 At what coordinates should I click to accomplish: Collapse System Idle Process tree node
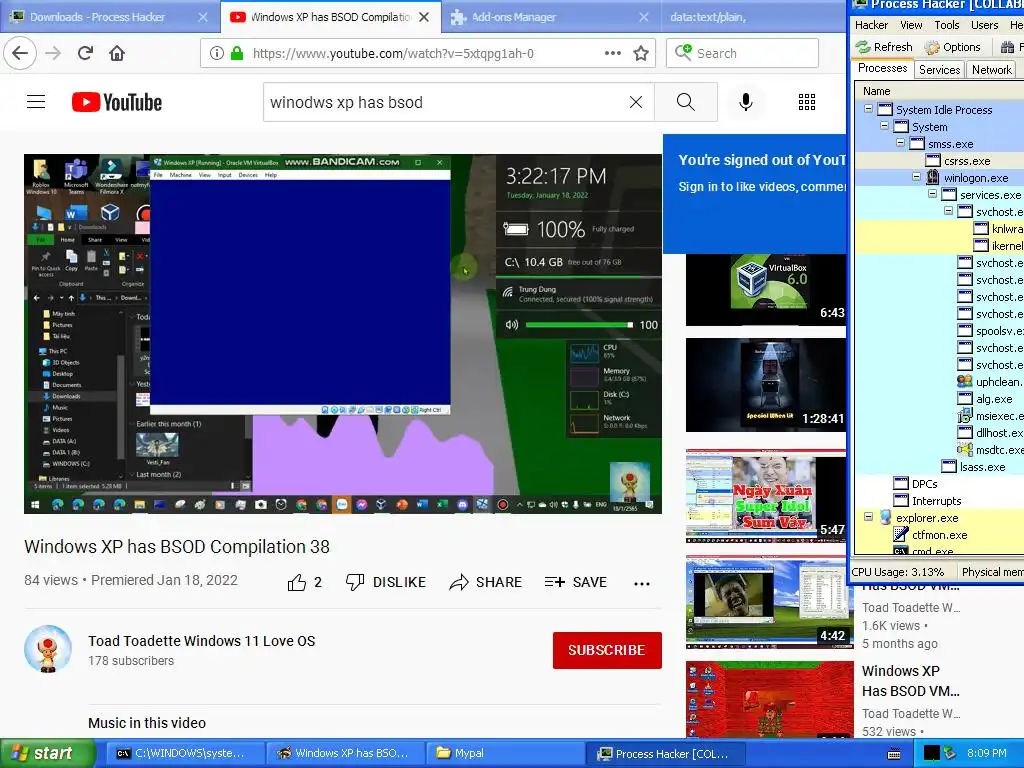(x=869, y=109)
